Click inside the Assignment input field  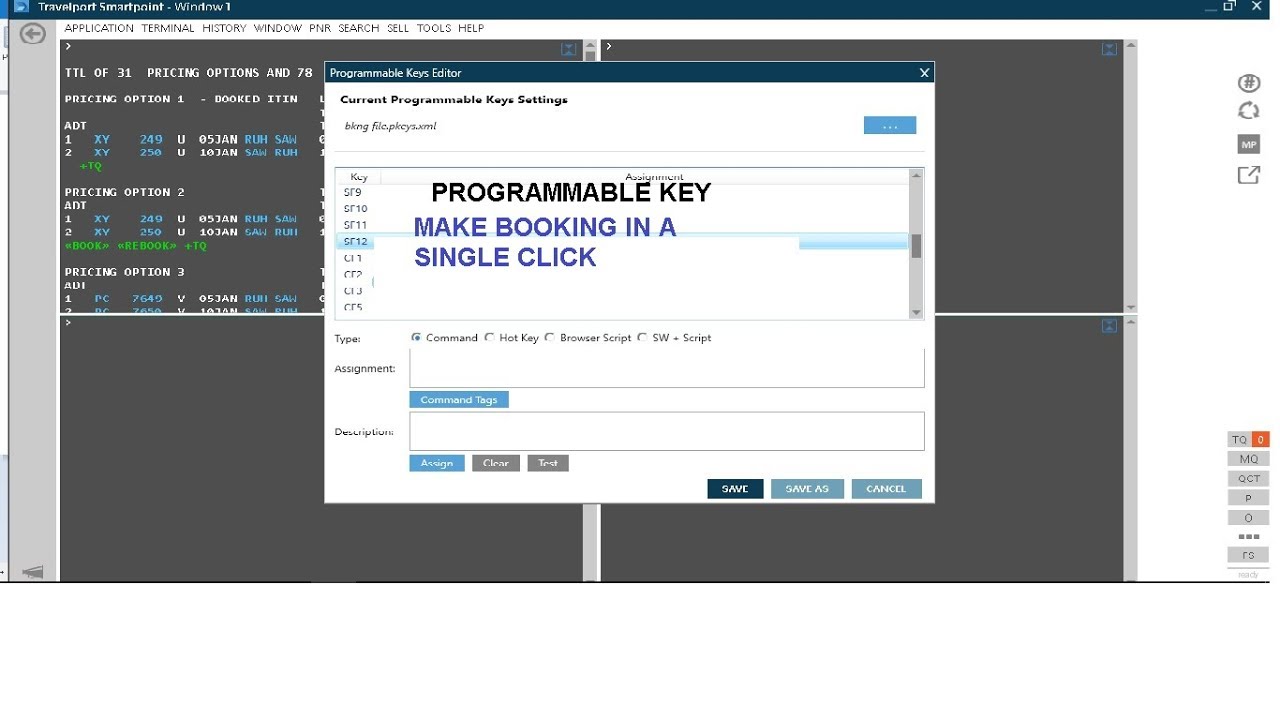tap(667, 368)
